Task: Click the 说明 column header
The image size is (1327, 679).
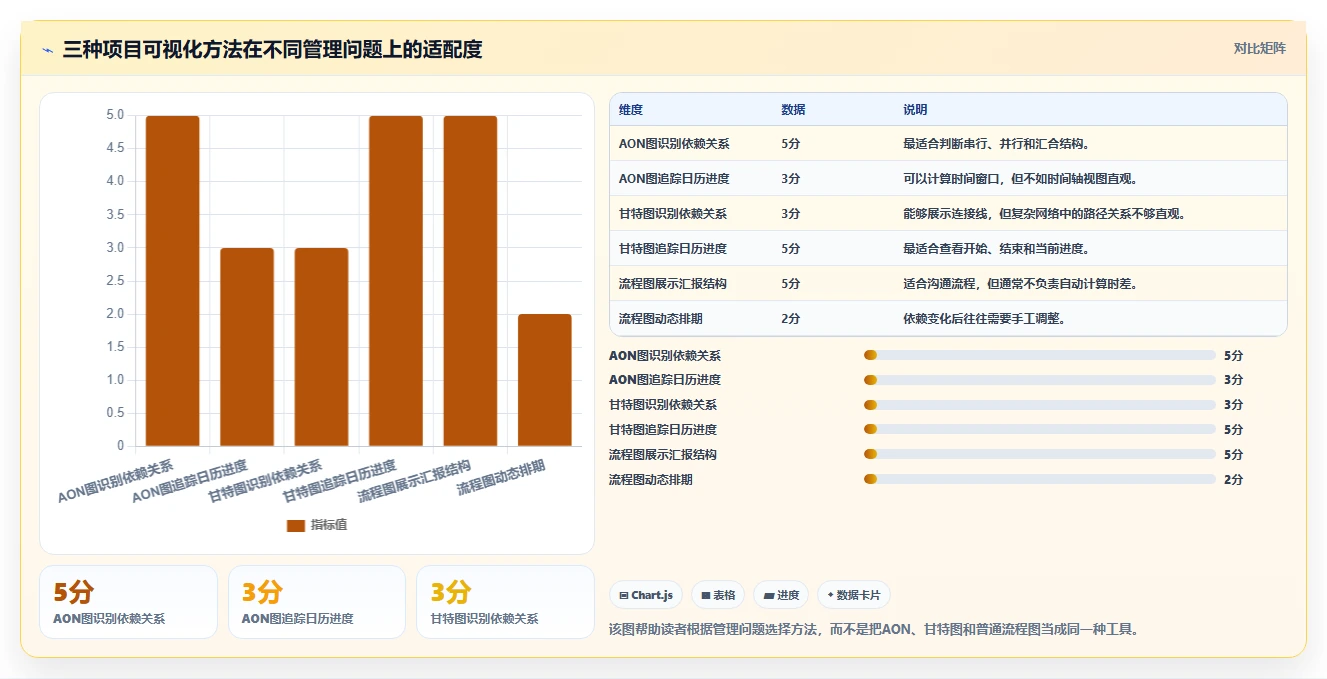Action: click(915, 109)
